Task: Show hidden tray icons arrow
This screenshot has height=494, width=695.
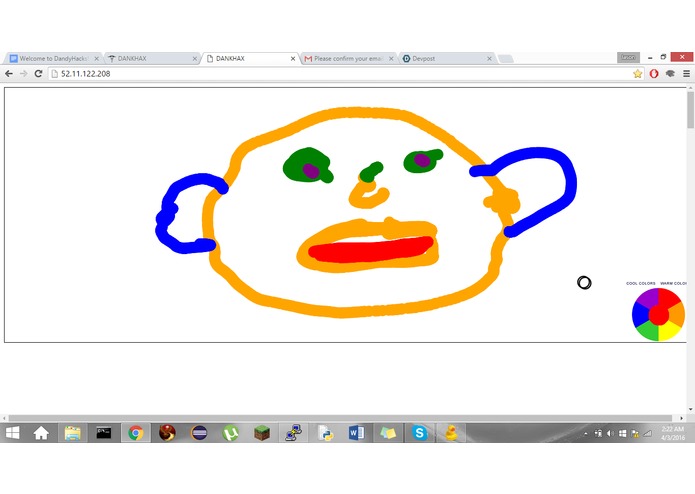Action: [586, 434]
